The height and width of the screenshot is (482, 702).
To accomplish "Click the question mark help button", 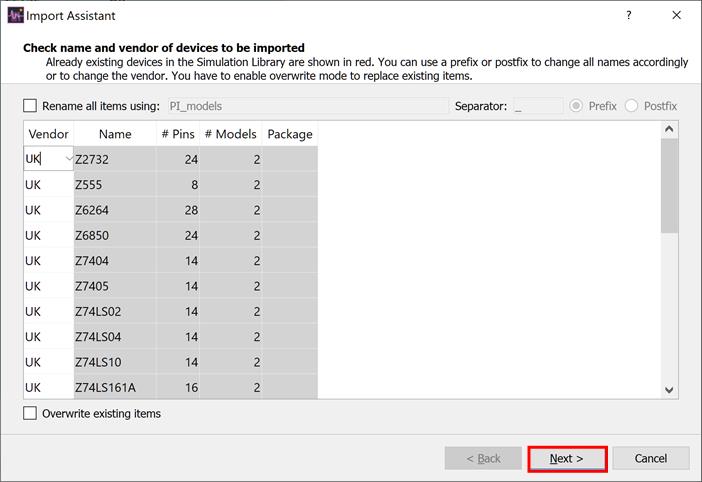I will (x=628, y=15).
